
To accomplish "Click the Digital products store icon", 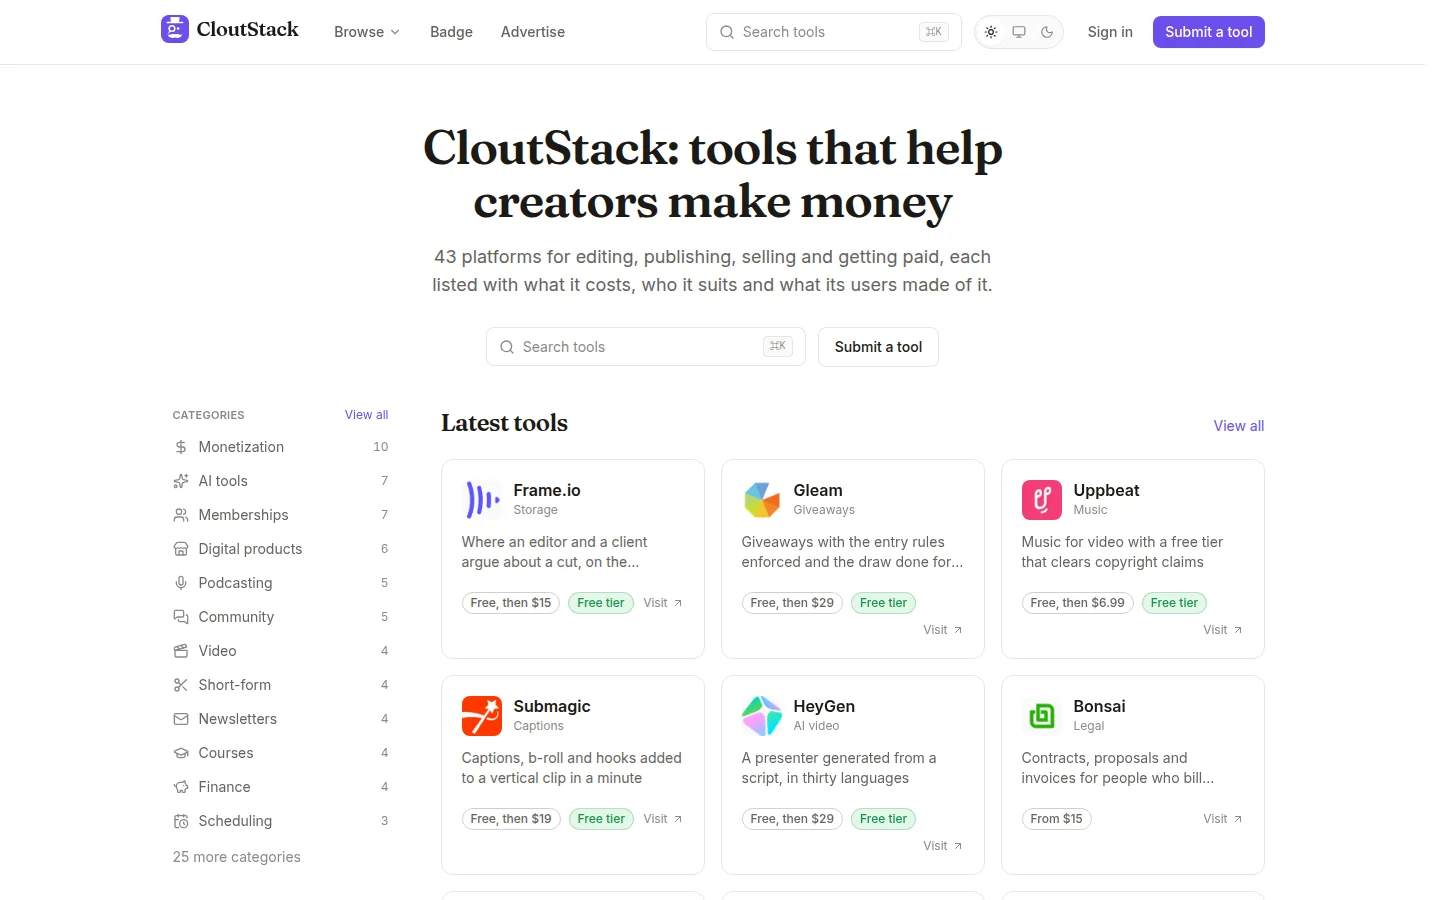I will (181, 549).
